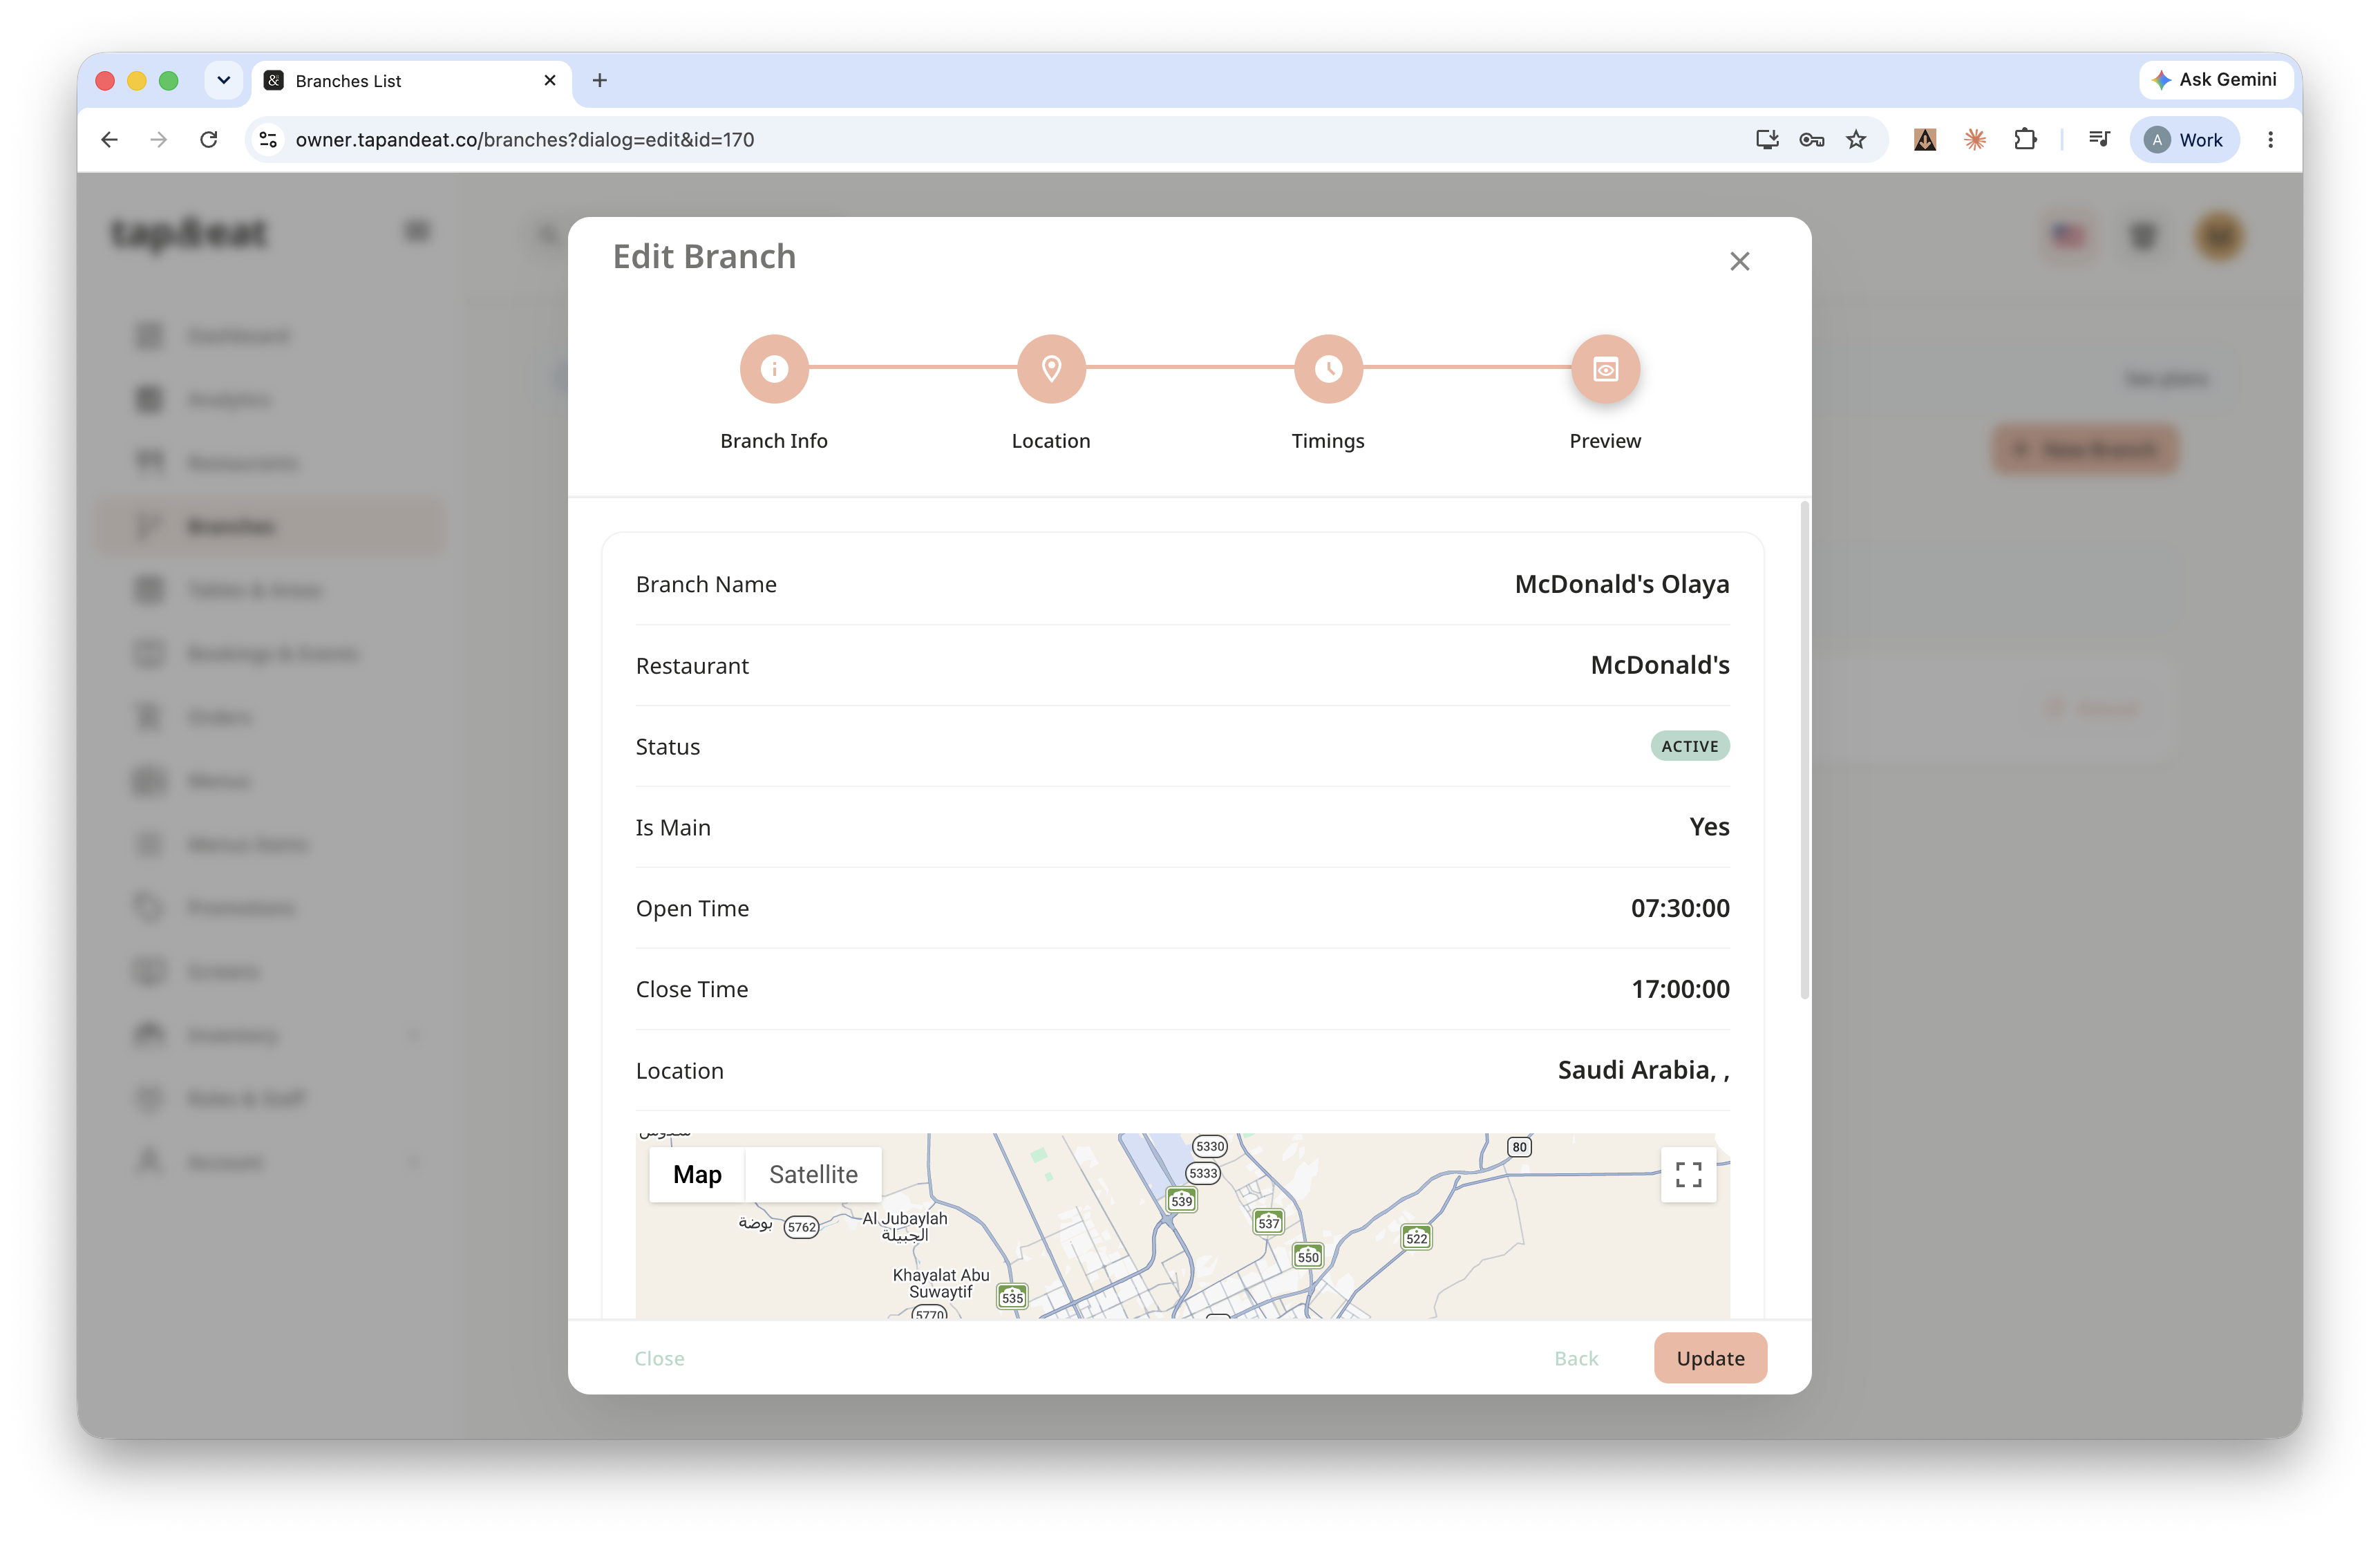View site information icon in address bar
2380x1541 pixels.
(x=268, y=140)
